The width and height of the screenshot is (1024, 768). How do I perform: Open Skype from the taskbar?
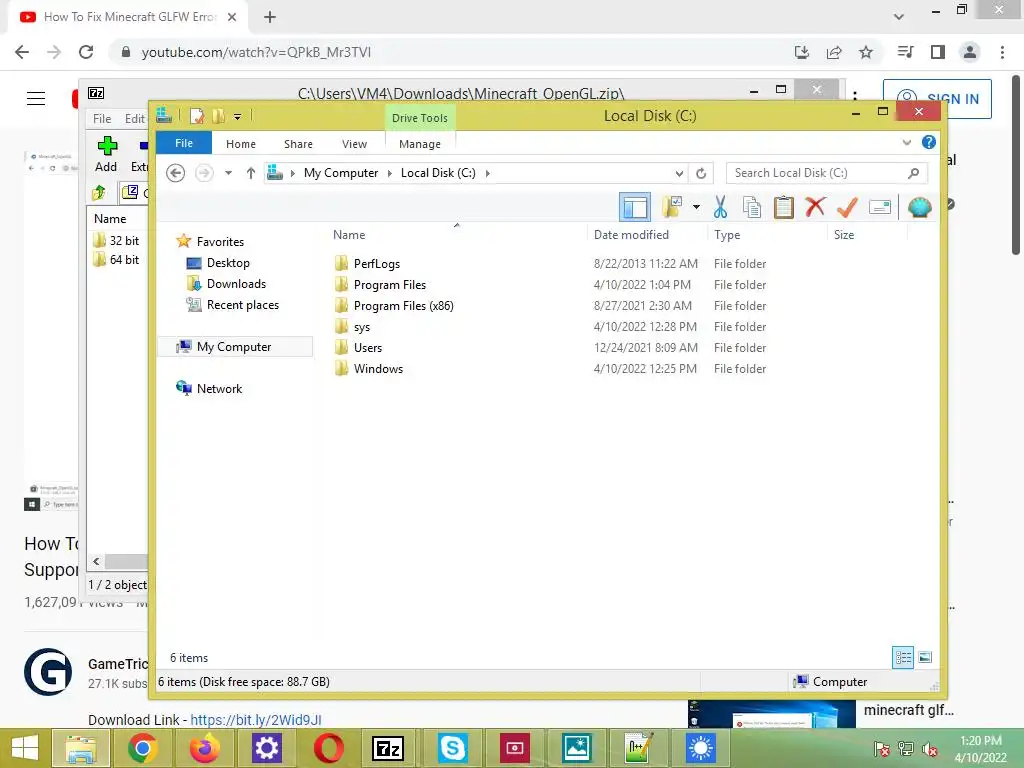tap(452, 748)
